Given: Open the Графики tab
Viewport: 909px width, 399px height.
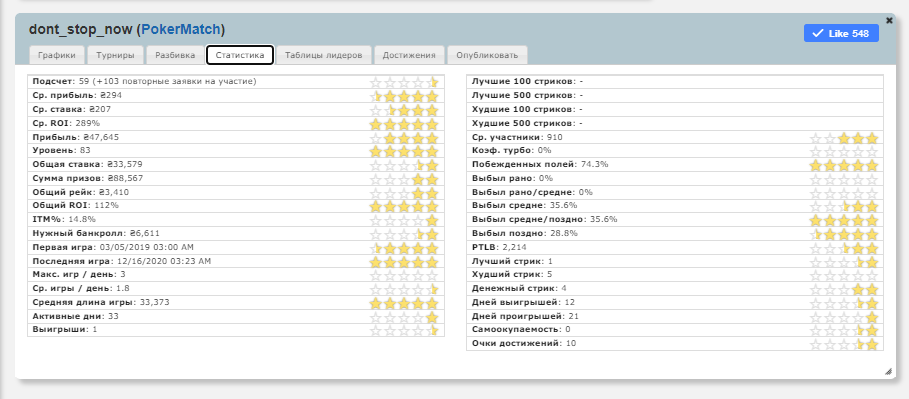Looking at the screenshot, I should tap(57, 55).
